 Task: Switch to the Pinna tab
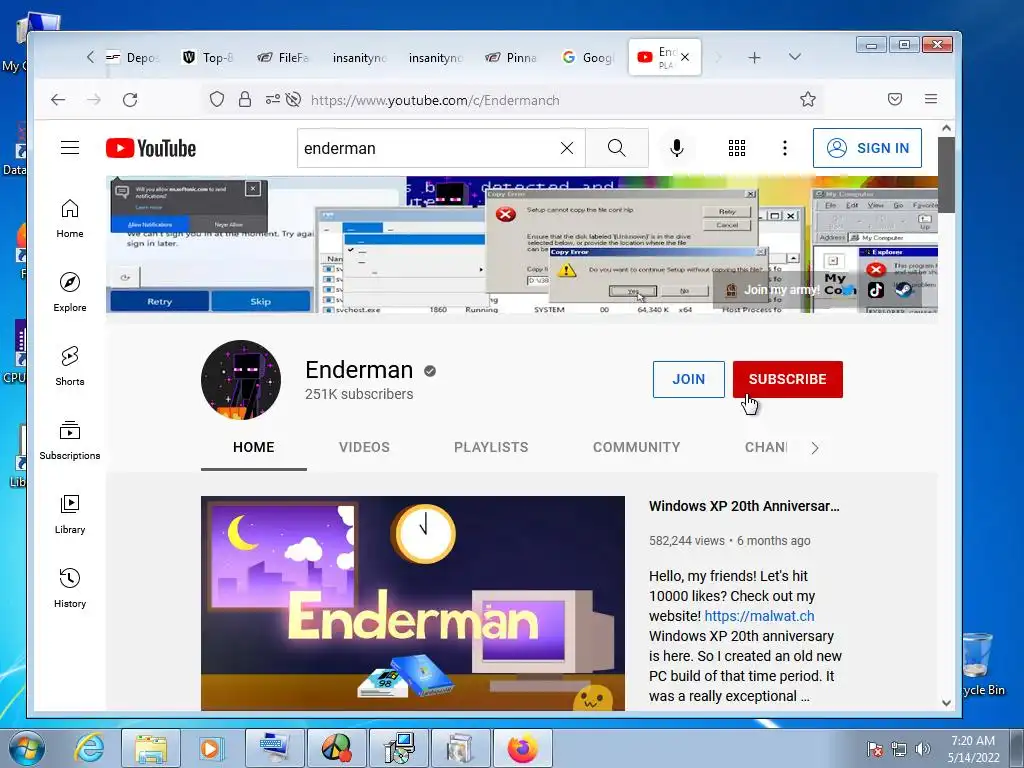click(x=513, y=57)
